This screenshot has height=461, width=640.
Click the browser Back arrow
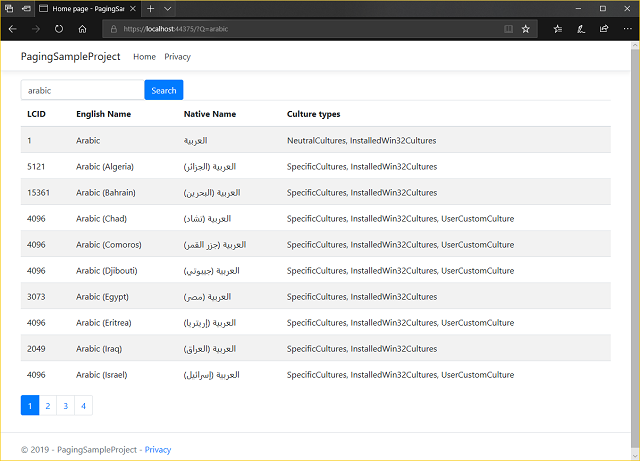point(12,29)
